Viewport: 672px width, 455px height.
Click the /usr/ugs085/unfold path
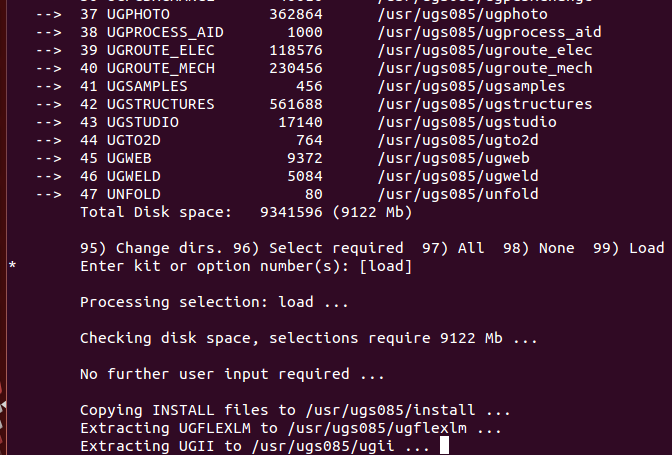click(x=458, y=195)
